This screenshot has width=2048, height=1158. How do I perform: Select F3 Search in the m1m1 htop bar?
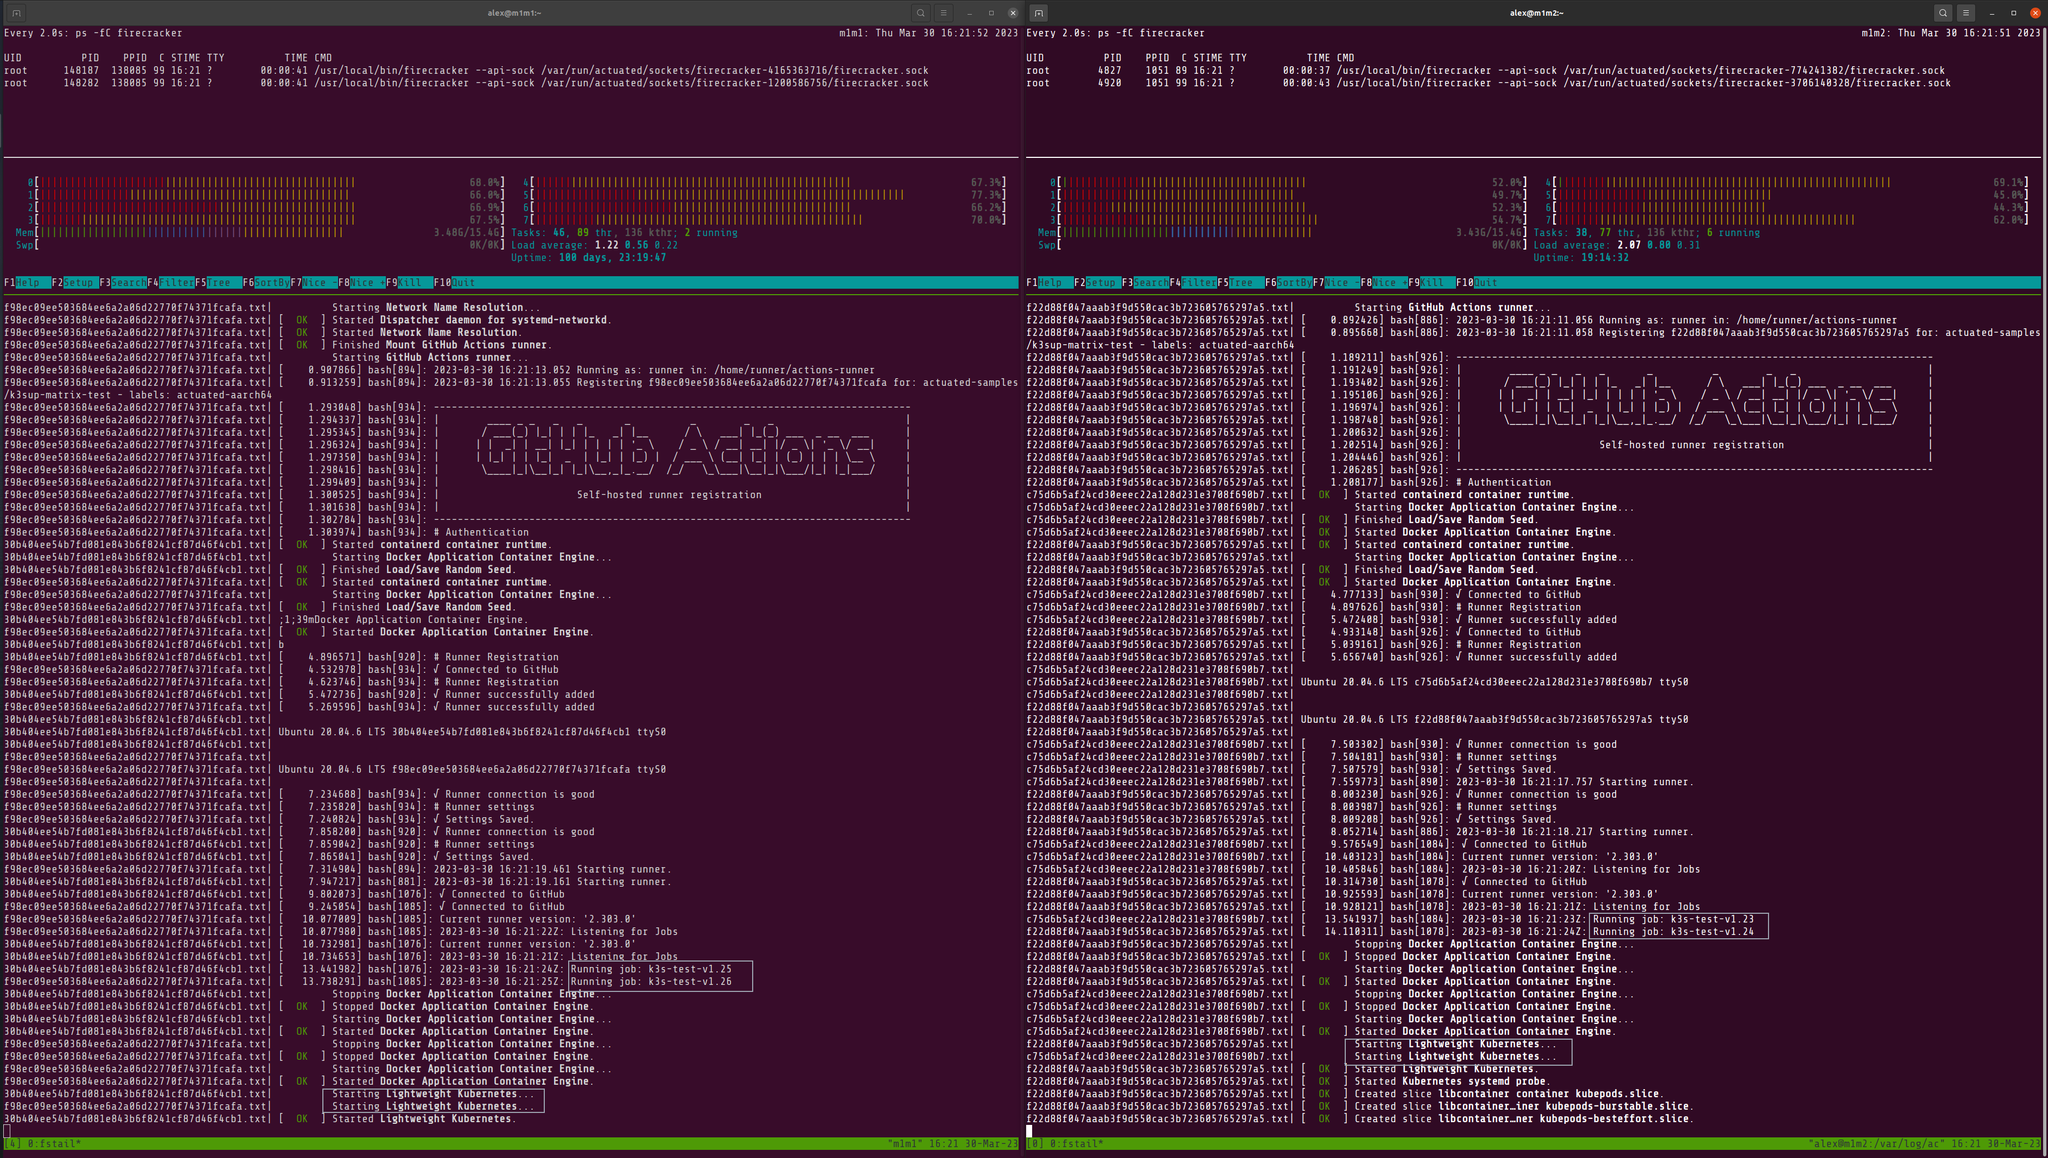point(122,283)
